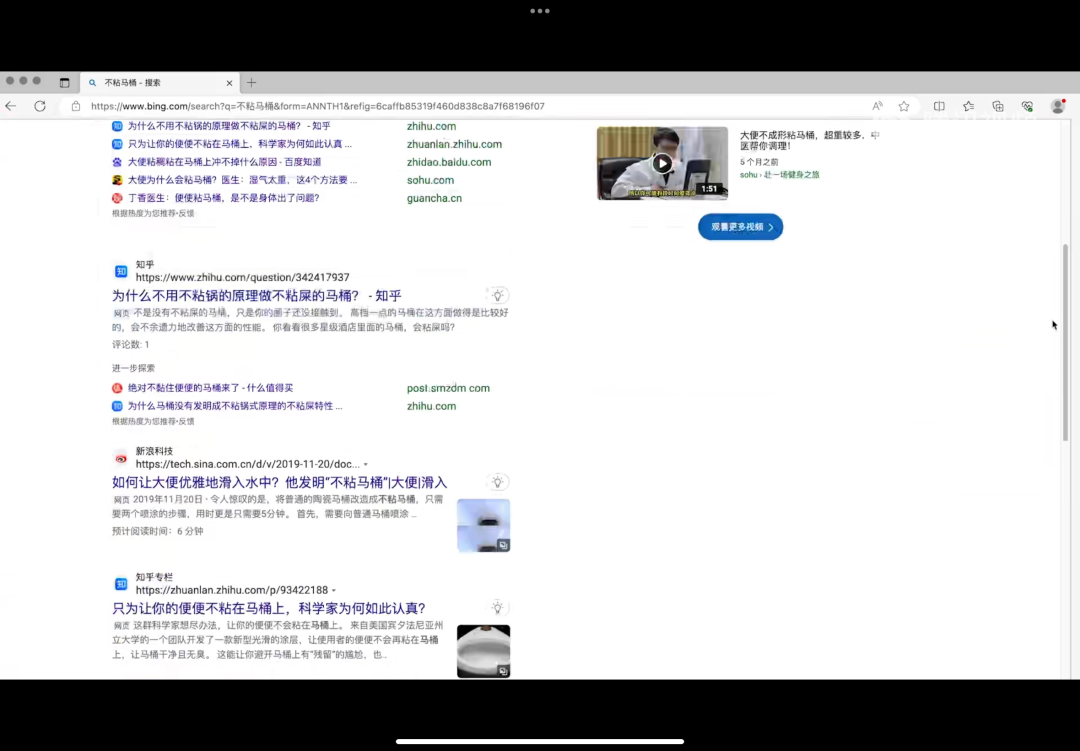This screenshot has width=1080, height=751.
Task: Click 丁香医生: 便便粘马桶 link
Action: tap(224, 198)
